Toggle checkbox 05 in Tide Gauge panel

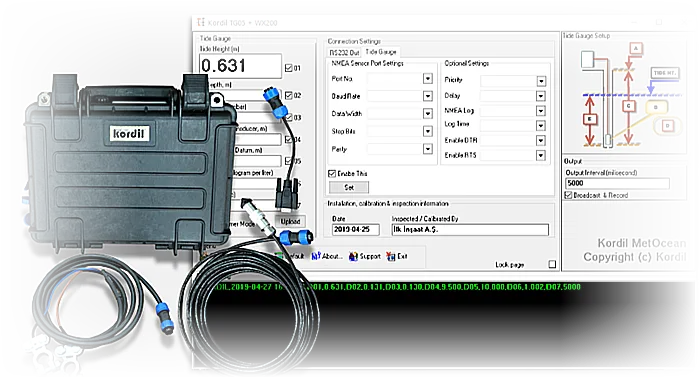(x=289, y=161)
